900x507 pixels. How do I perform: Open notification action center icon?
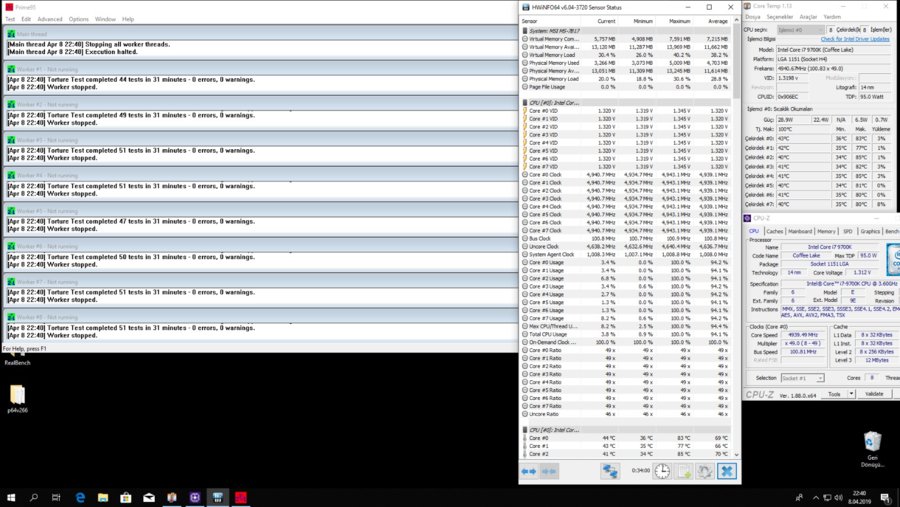[886, 497]
